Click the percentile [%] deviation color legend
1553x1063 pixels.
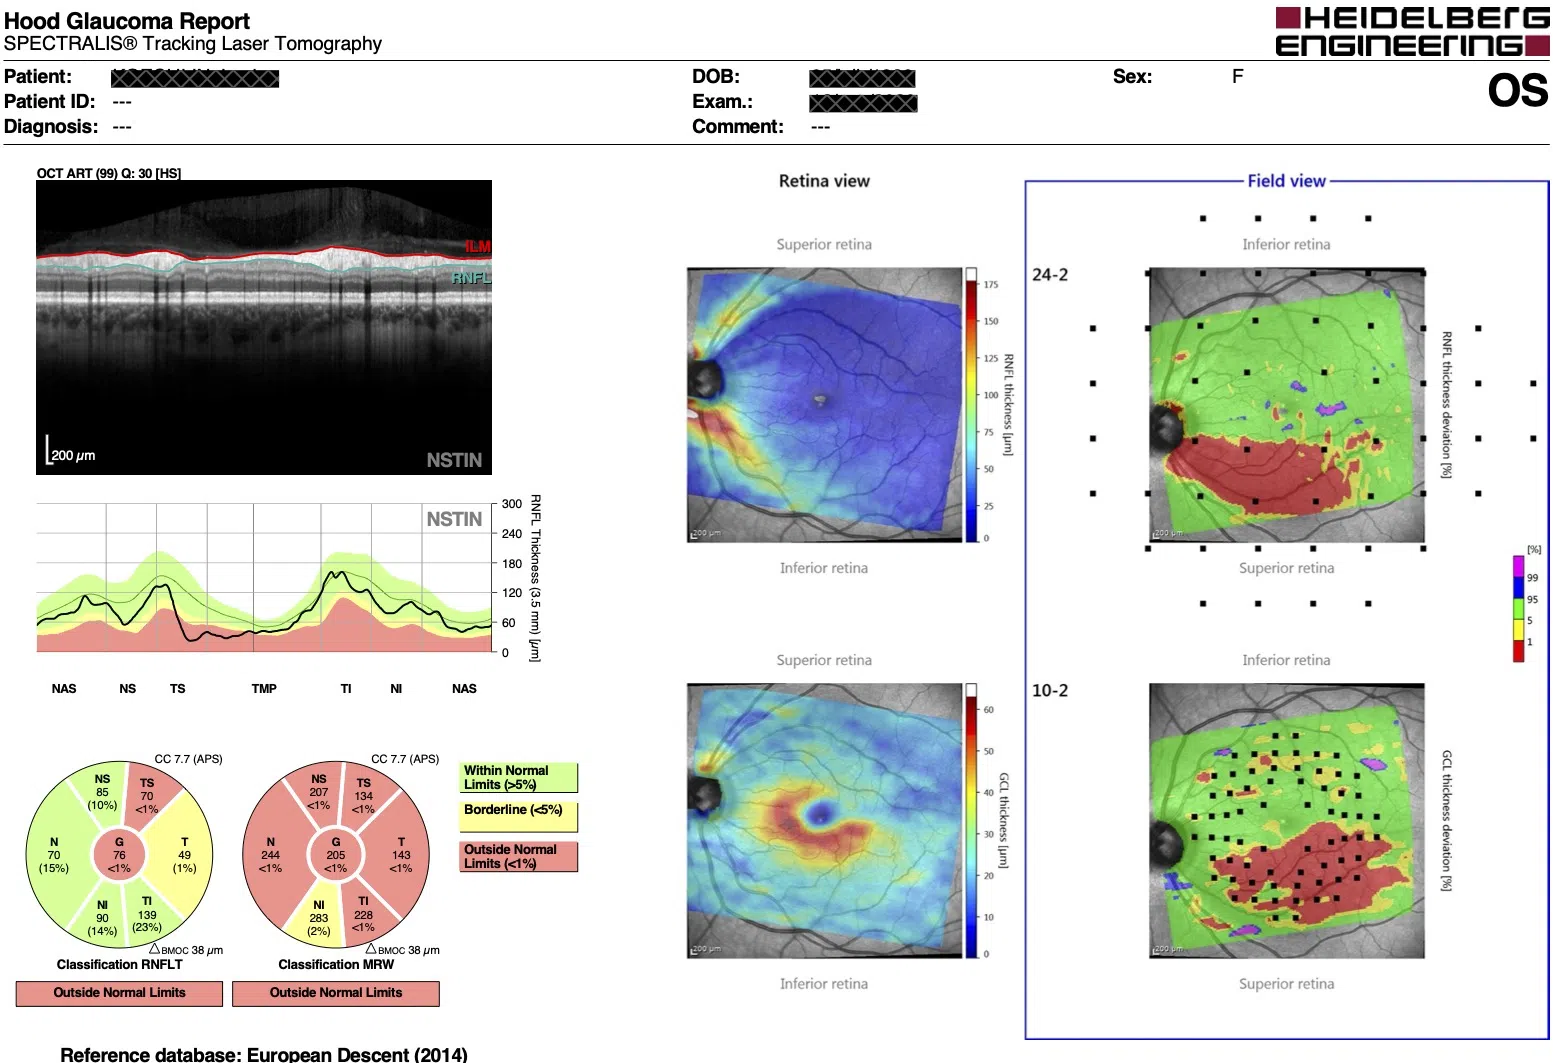tap(1519, 609)
